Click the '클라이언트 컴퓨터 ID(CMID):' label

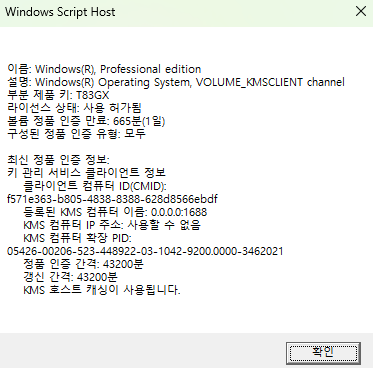(x=95, y=186)
